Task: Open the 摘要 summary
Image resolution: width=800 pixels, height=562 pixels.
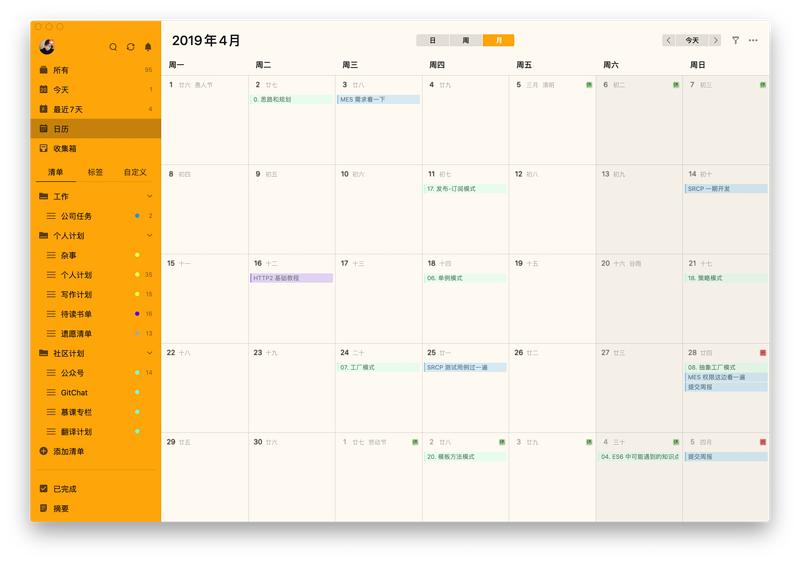Action: (x=96, y=508)
